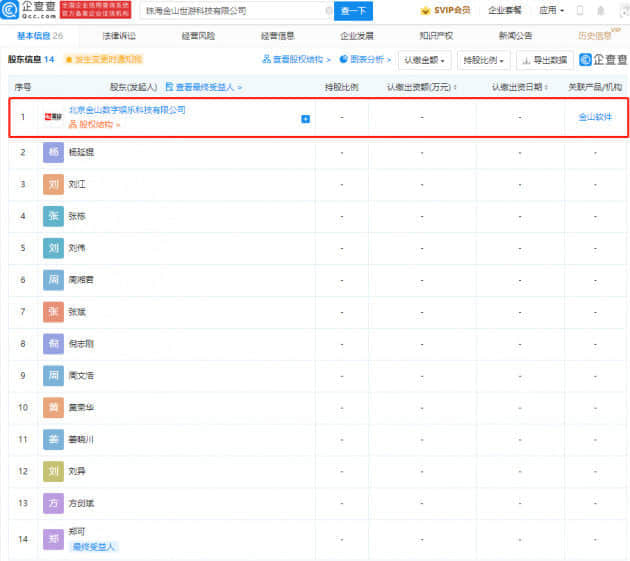Screen dimensions: 630x561
Task: Click the blue 周 avatar in row 9
Action: pyautogui.click(x=53, y=375)
